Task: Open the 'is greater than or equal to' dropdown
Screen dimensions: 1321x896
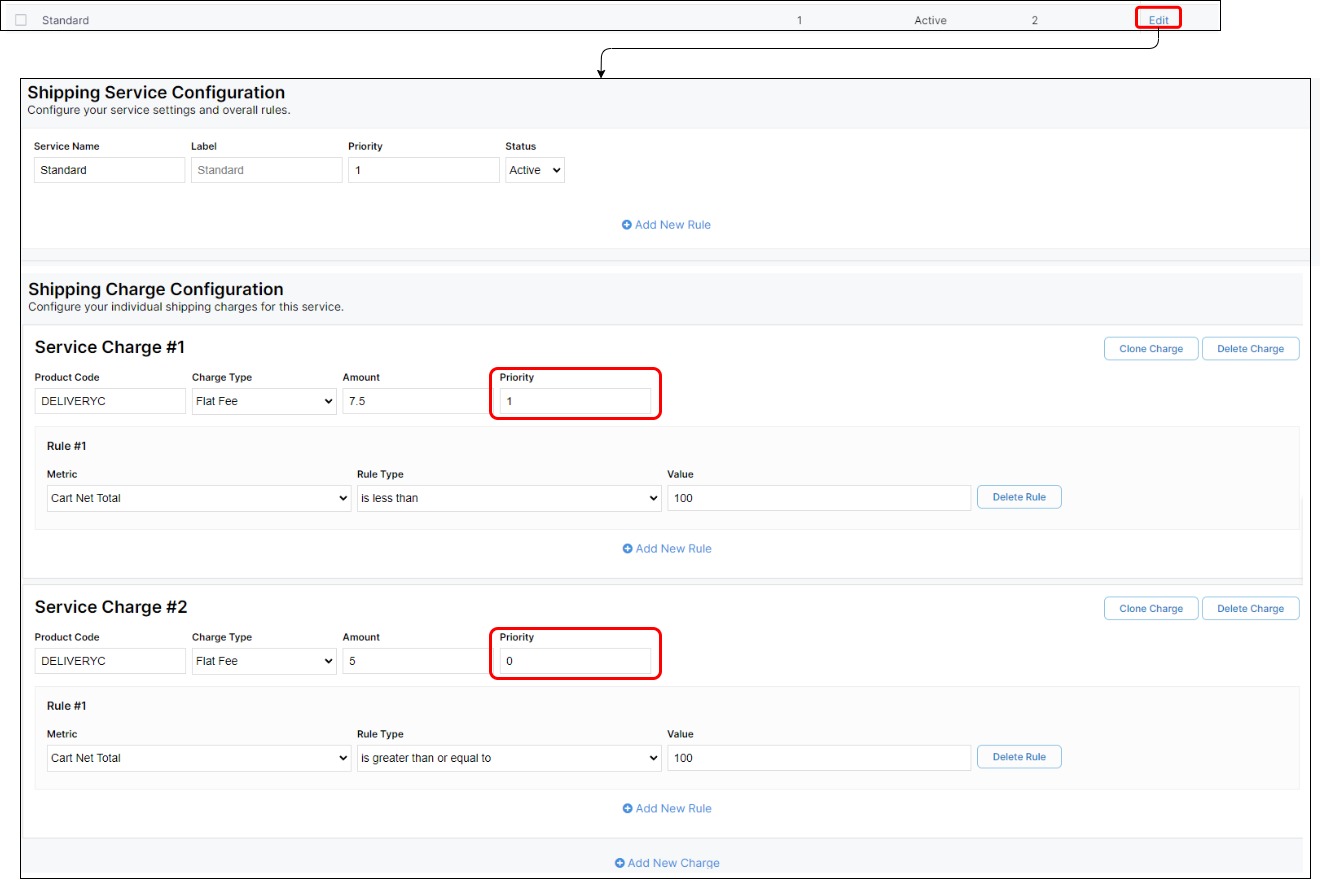Action: tap(508, 758)
